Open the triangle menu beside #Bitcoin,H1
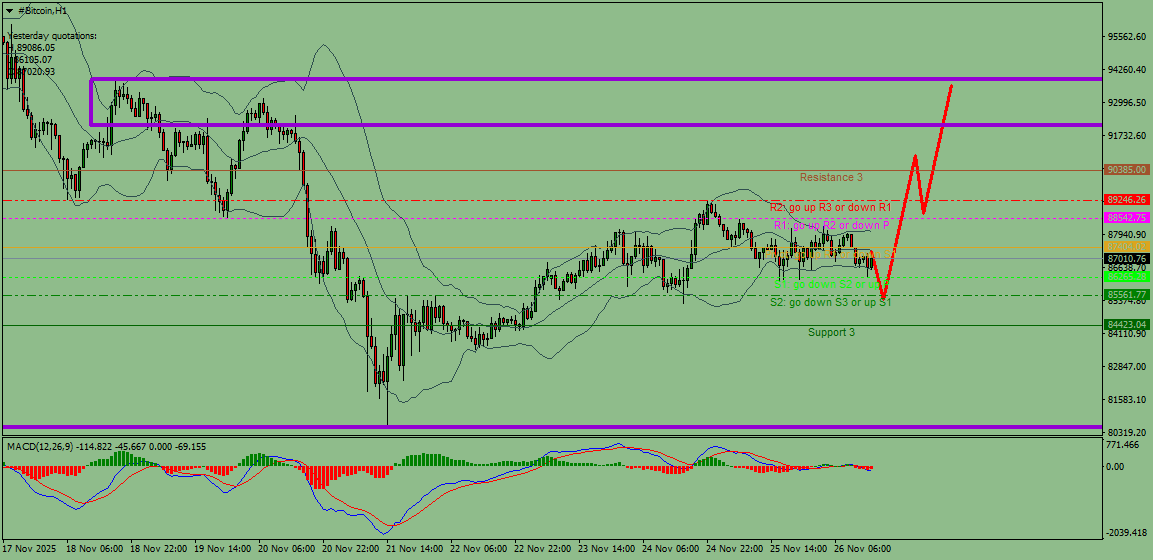Screen dimensions: 1153x560 pyautogui.click(x=8, y=11)
